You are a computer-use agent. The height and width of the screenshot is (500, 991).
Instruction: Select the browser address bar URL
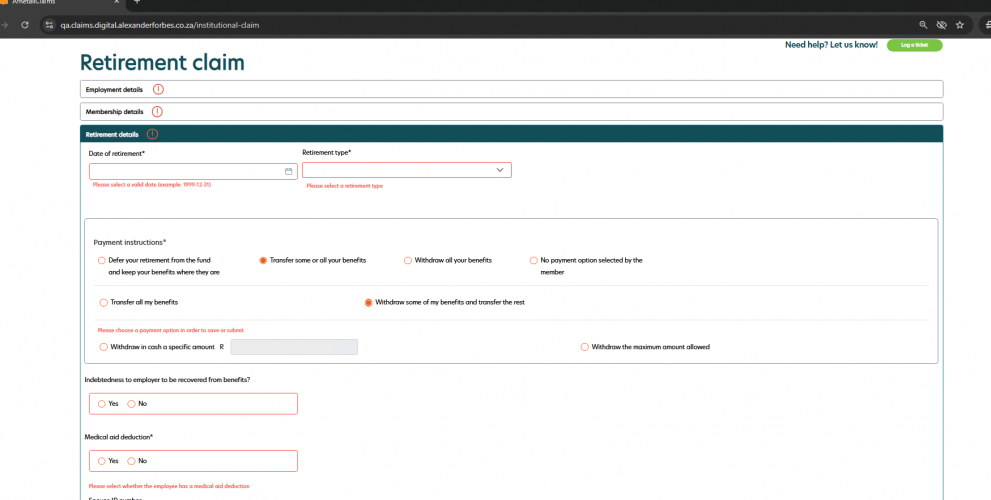pos(160,25)
